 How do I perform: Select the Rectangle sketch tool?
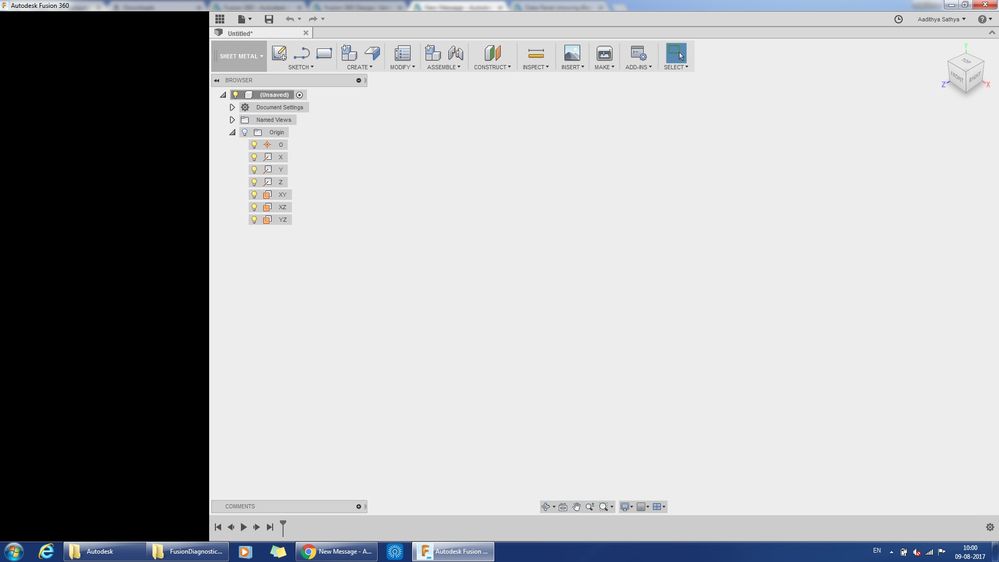[324, 53]
